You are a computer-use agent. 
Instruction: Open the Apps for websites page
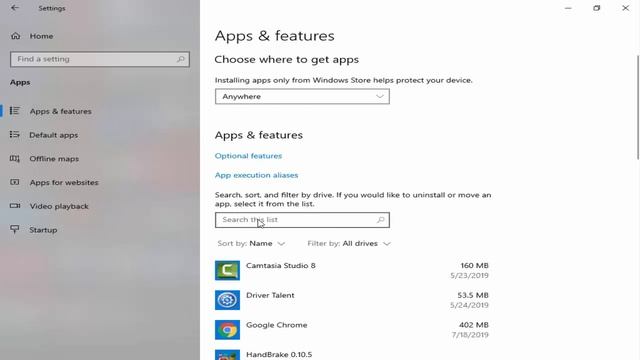[x=64, y=182]
